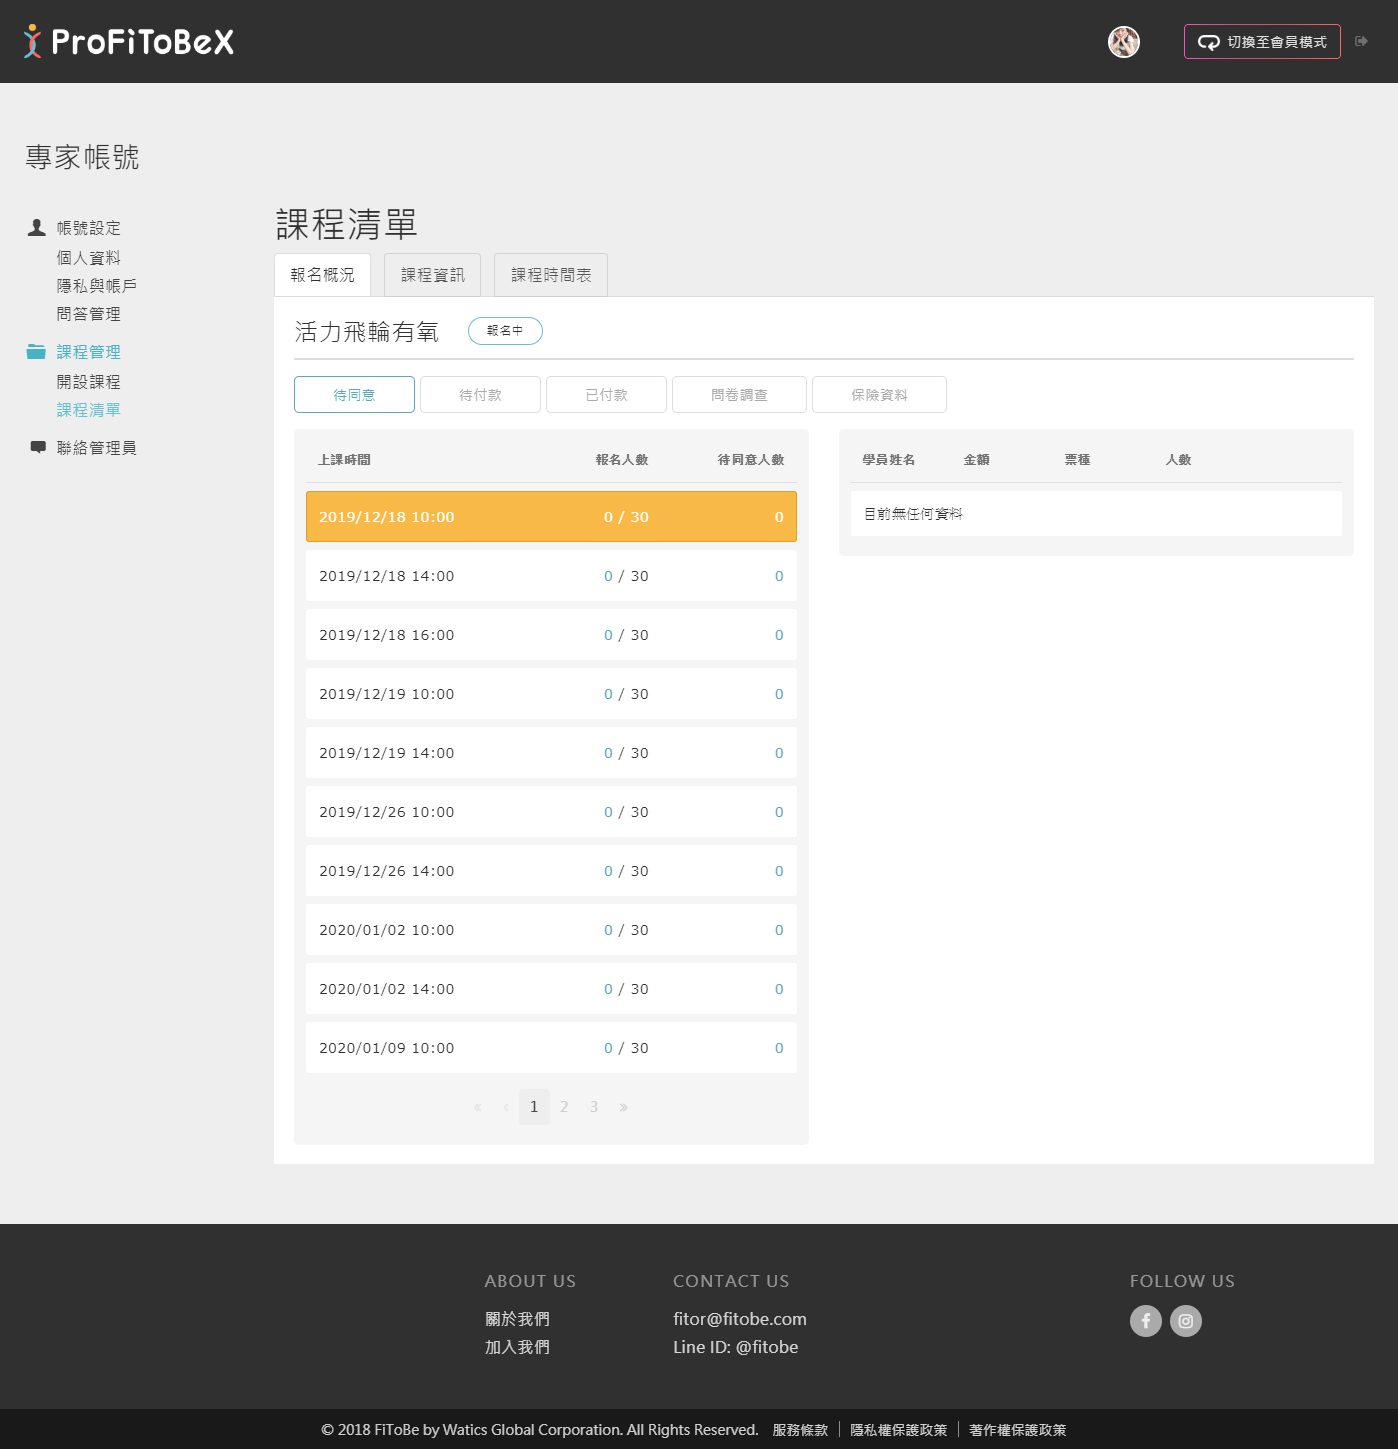The height and width of the screenshot is (1449, 1398).
Task: Select the 2019/12/19 10:00 session row
Action: point(551,694)
